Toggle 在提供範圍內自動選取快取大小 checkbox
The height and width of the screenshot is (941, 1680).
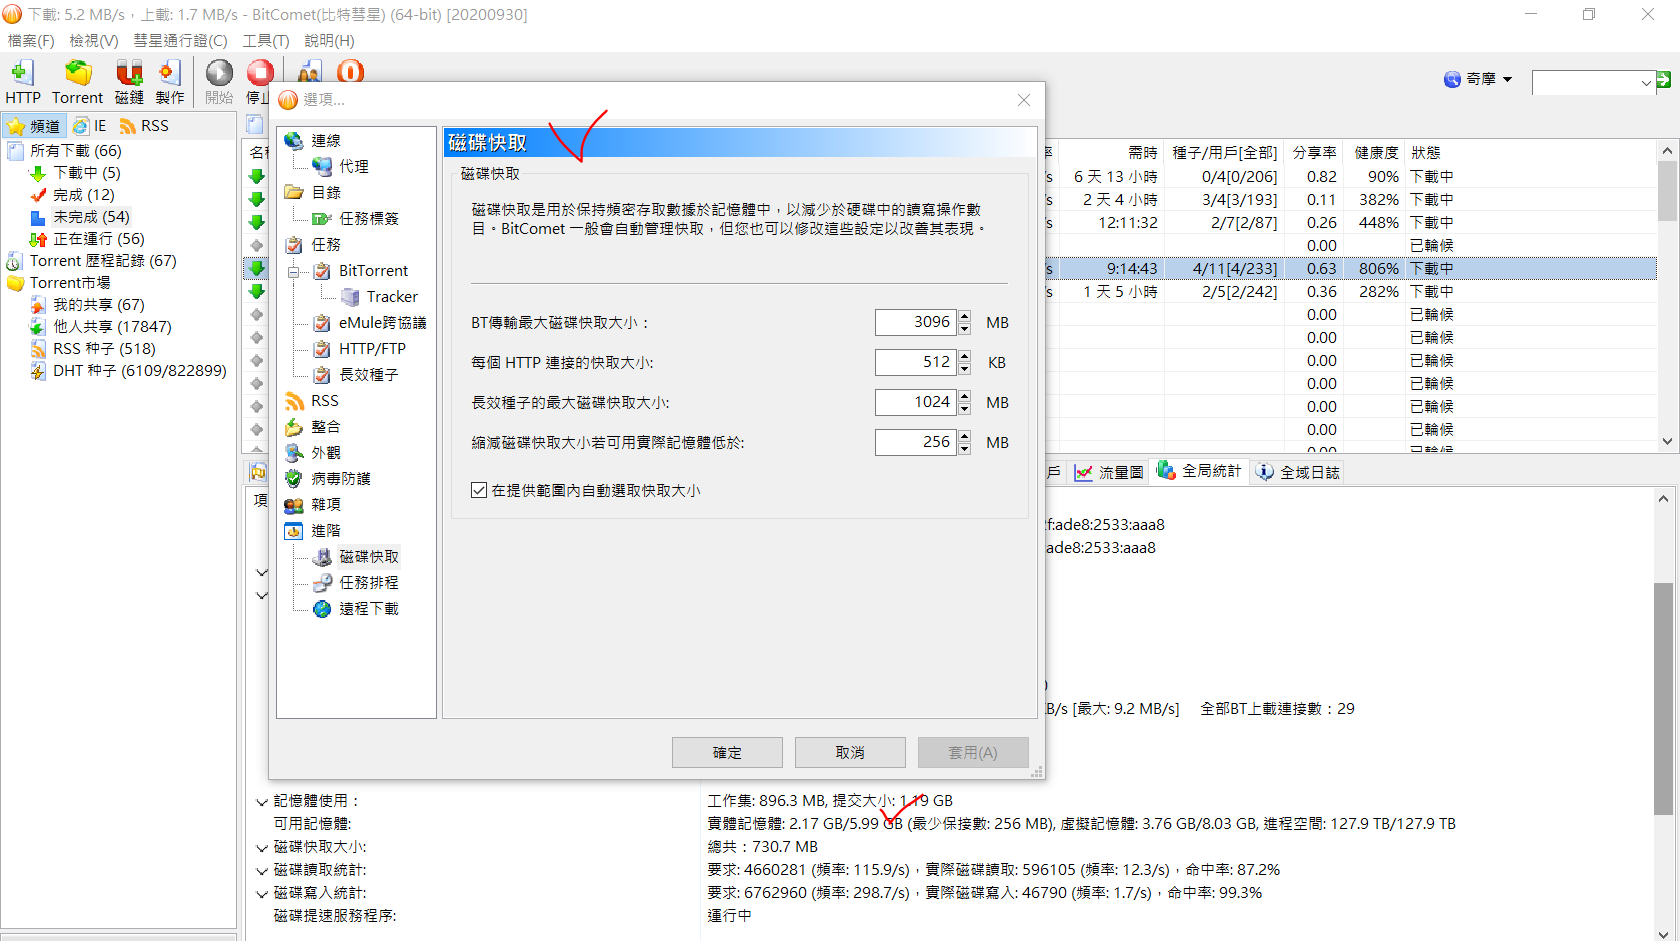coord(479,491)
